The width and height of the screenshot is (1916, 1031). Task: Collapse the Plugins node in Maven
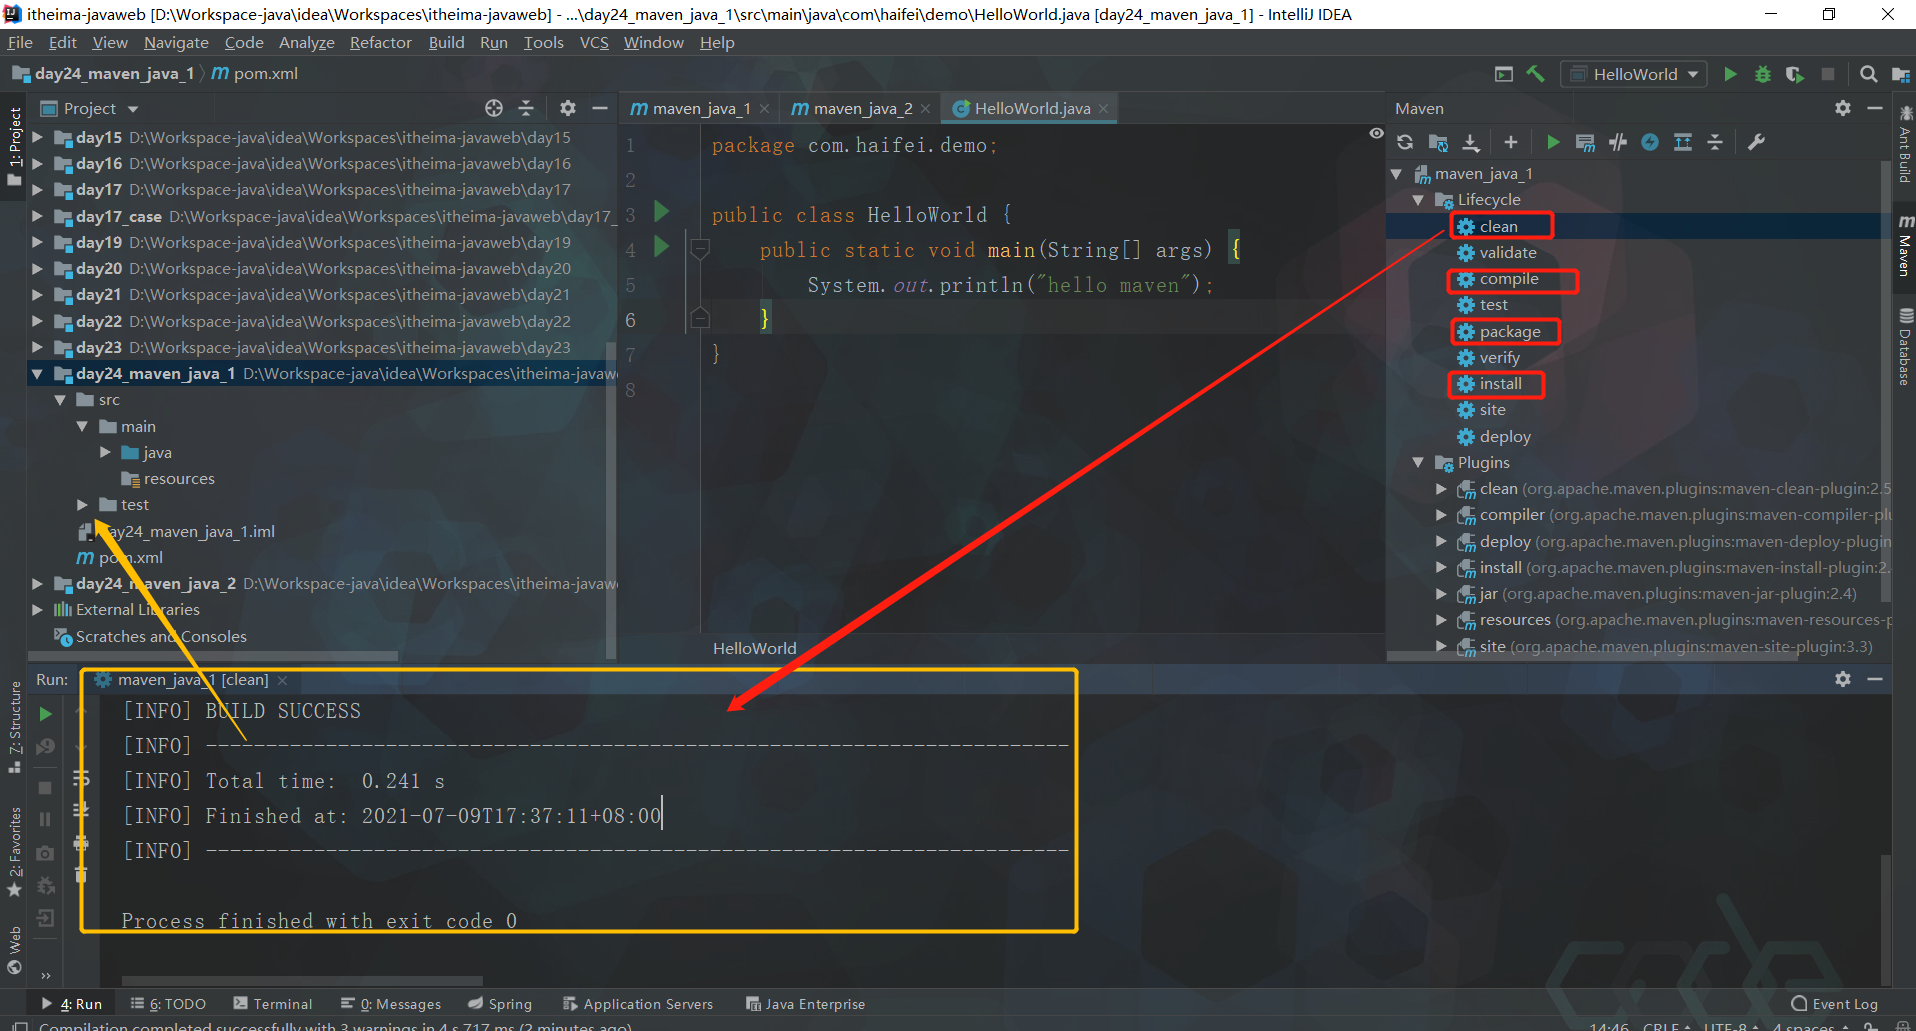[x=1418, y=463]
